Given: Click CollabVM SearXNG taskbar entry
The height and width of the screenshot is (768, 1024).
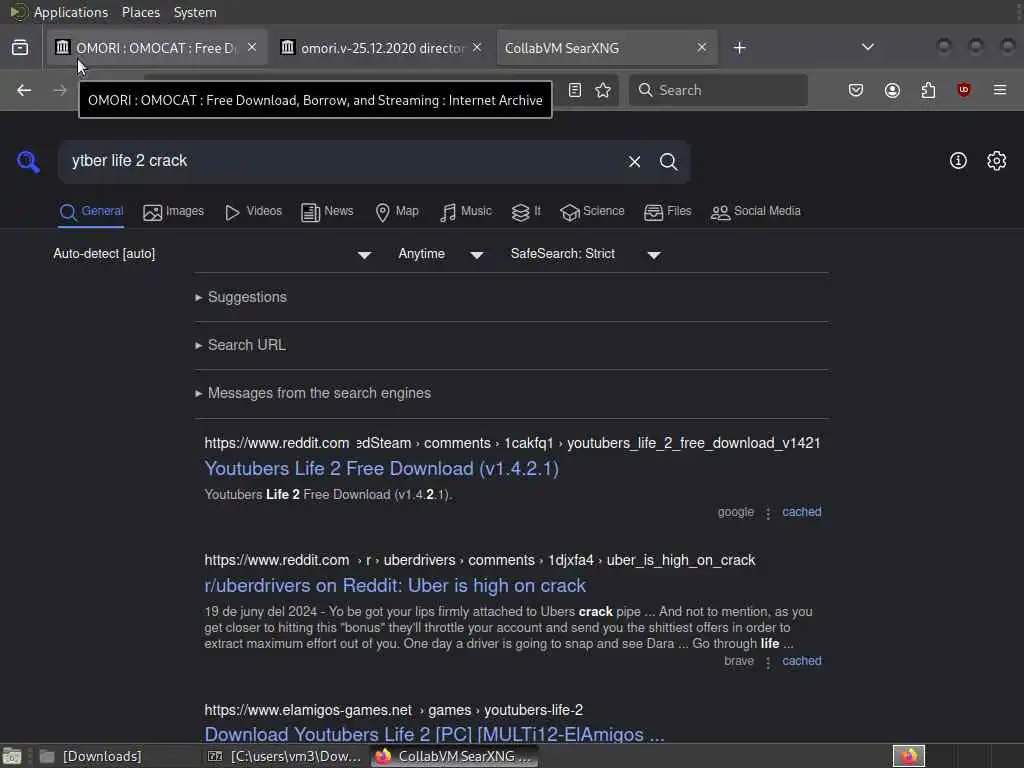Looking at the screenshot, I should [x=454, y=756].
